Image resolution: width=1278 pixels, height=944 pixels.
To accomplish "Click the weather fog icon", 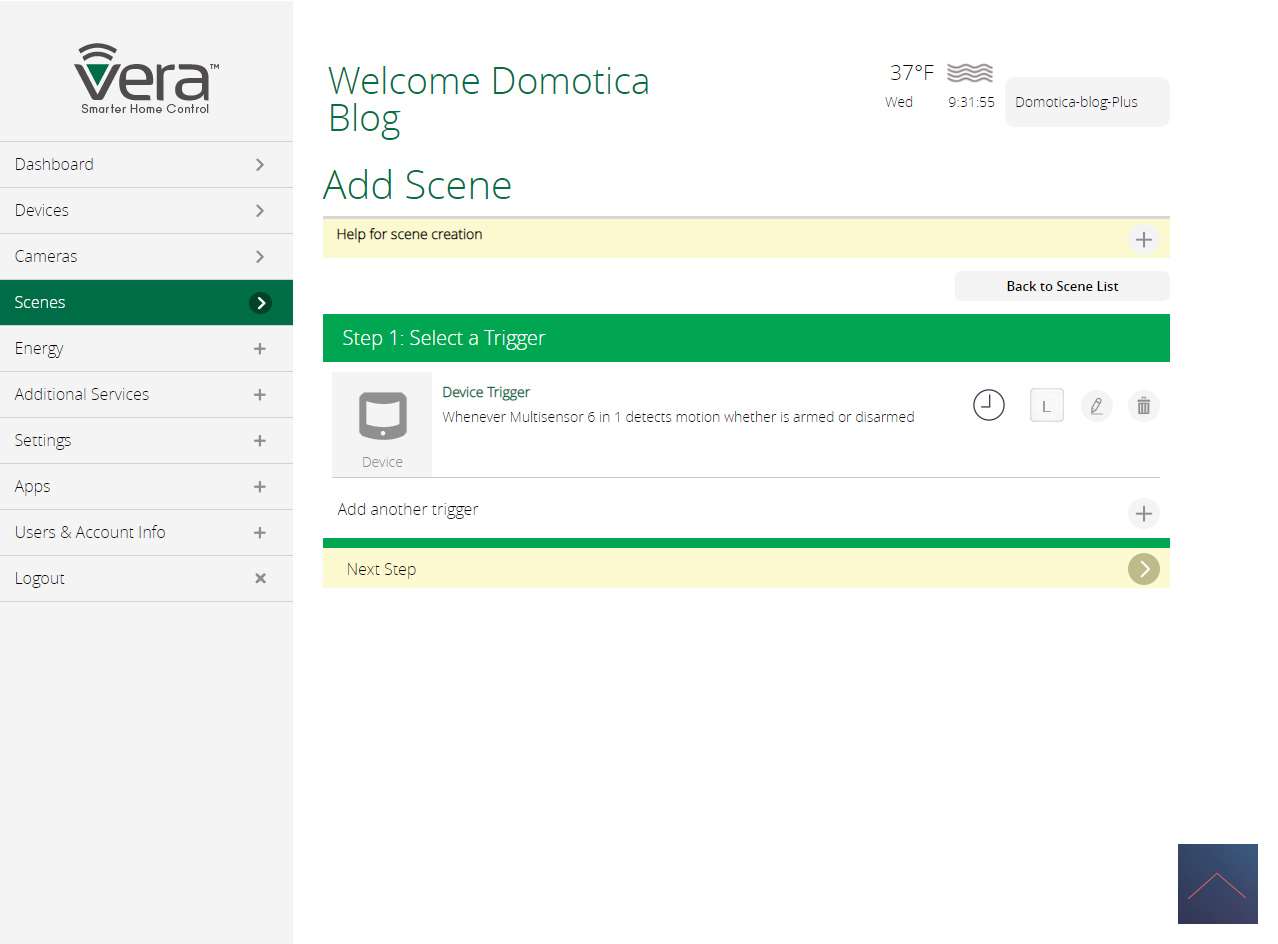I will (x=969, y=73).
